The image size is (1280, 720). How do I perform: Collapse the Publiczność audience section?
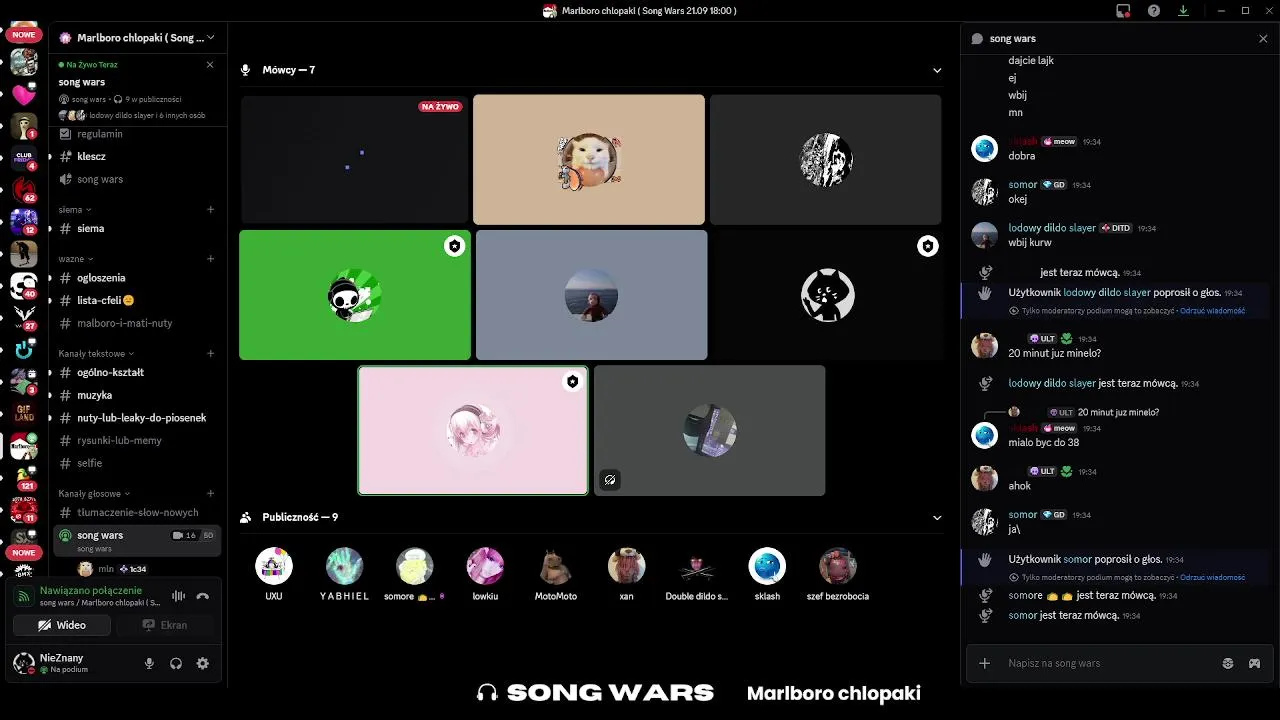pyautogui.click(x=937, y=517)
